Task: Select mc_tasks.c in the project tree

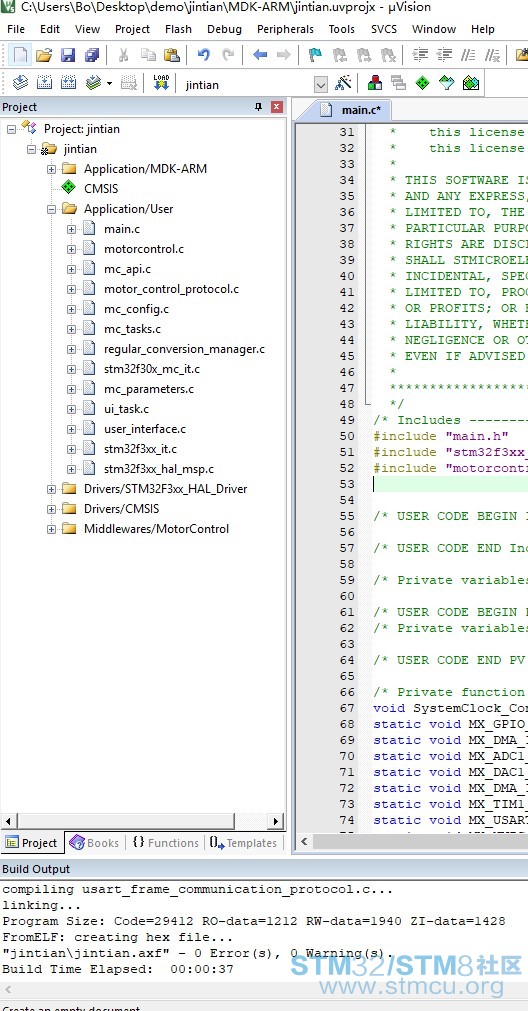Action: point(132,329)
